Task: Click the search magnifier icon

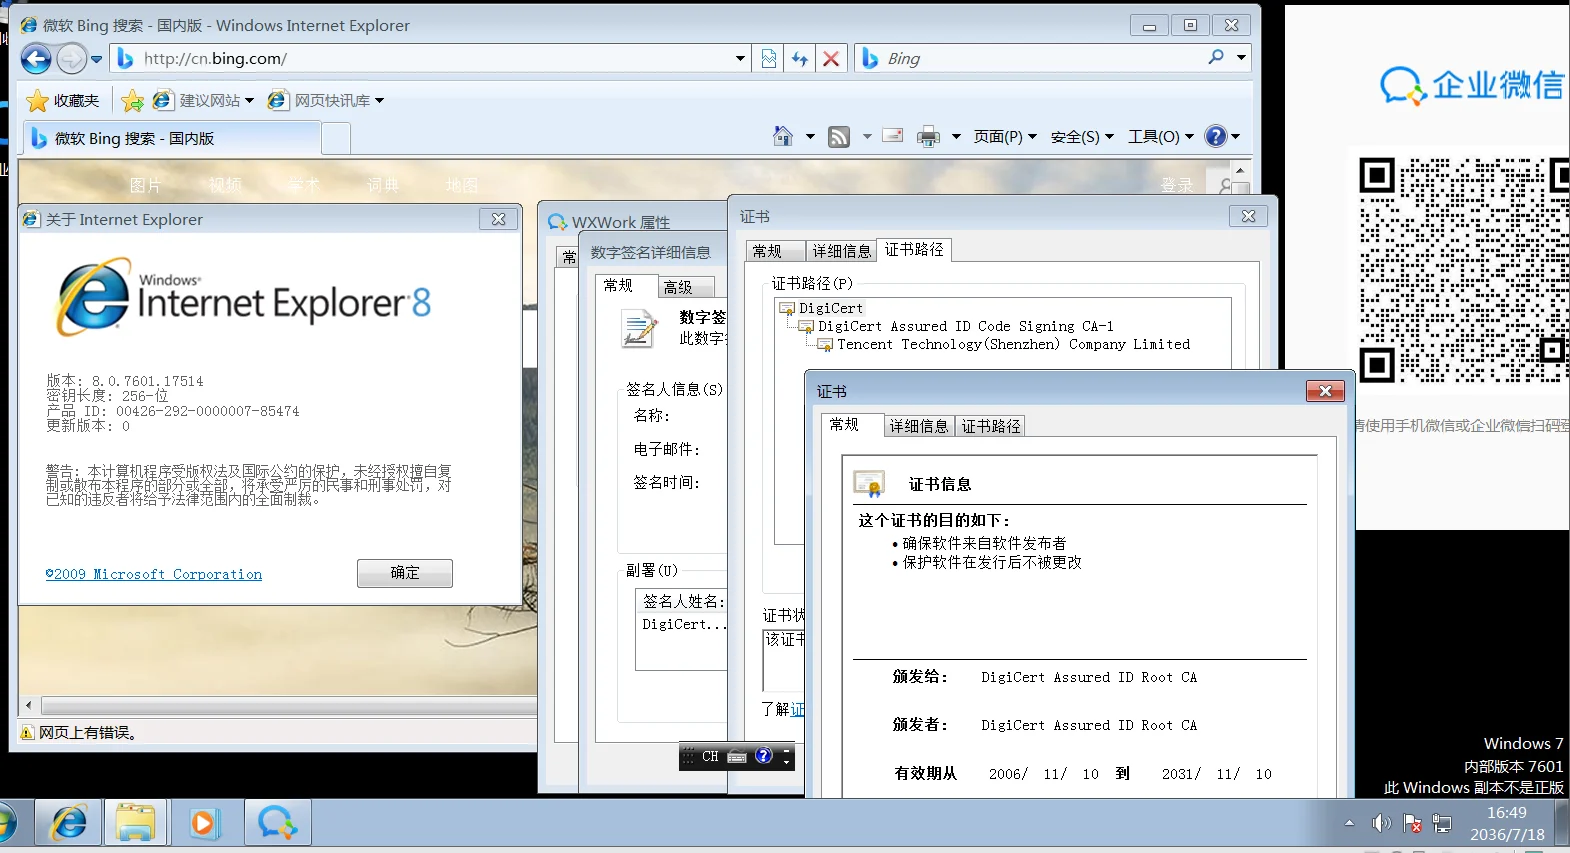Action: point(1215,57)
